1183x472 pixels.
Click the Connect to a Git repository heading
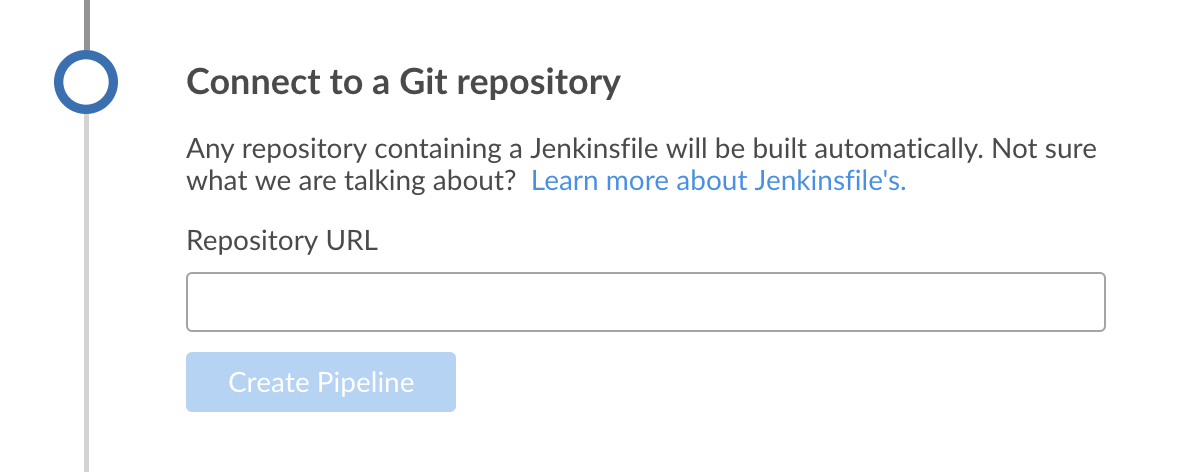(403, 81)
